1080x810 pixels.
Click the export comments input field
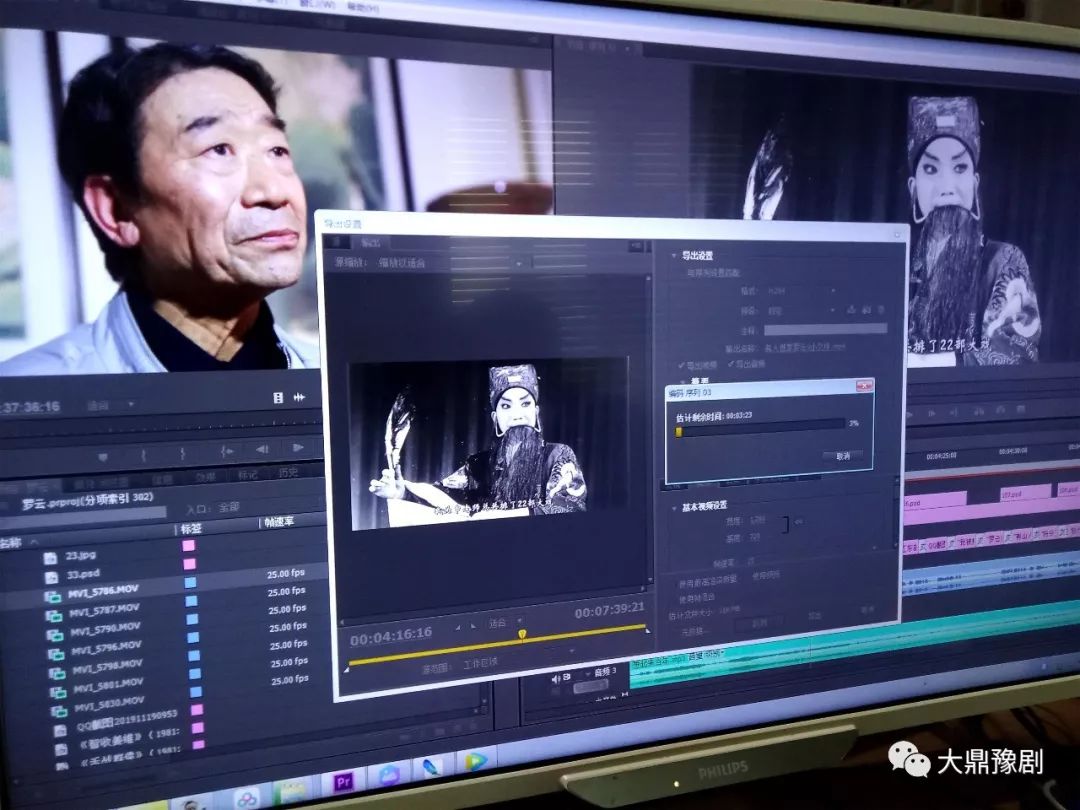click(x=824, y=330)
